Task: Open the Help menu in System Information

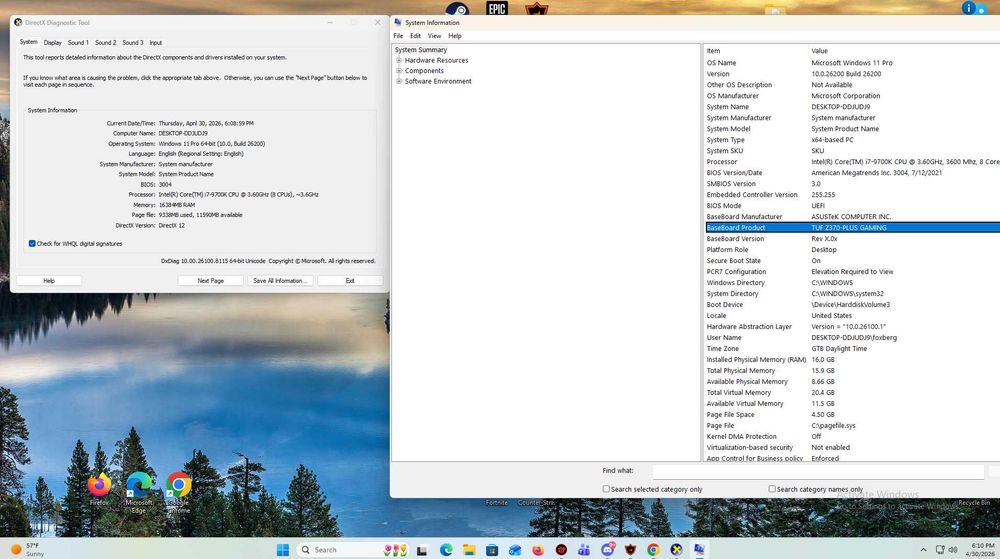Action: pos(455,36)
